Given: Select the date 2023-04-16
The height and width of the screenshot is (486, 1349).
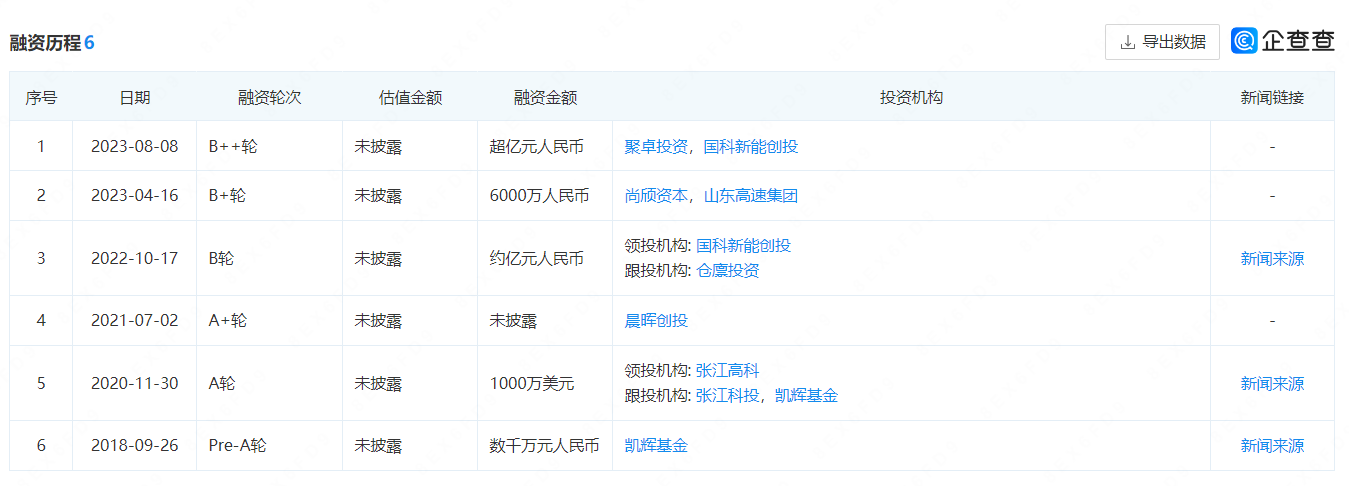Looking at the screenshot, I should pyautogui.click(x=135, y=196).
